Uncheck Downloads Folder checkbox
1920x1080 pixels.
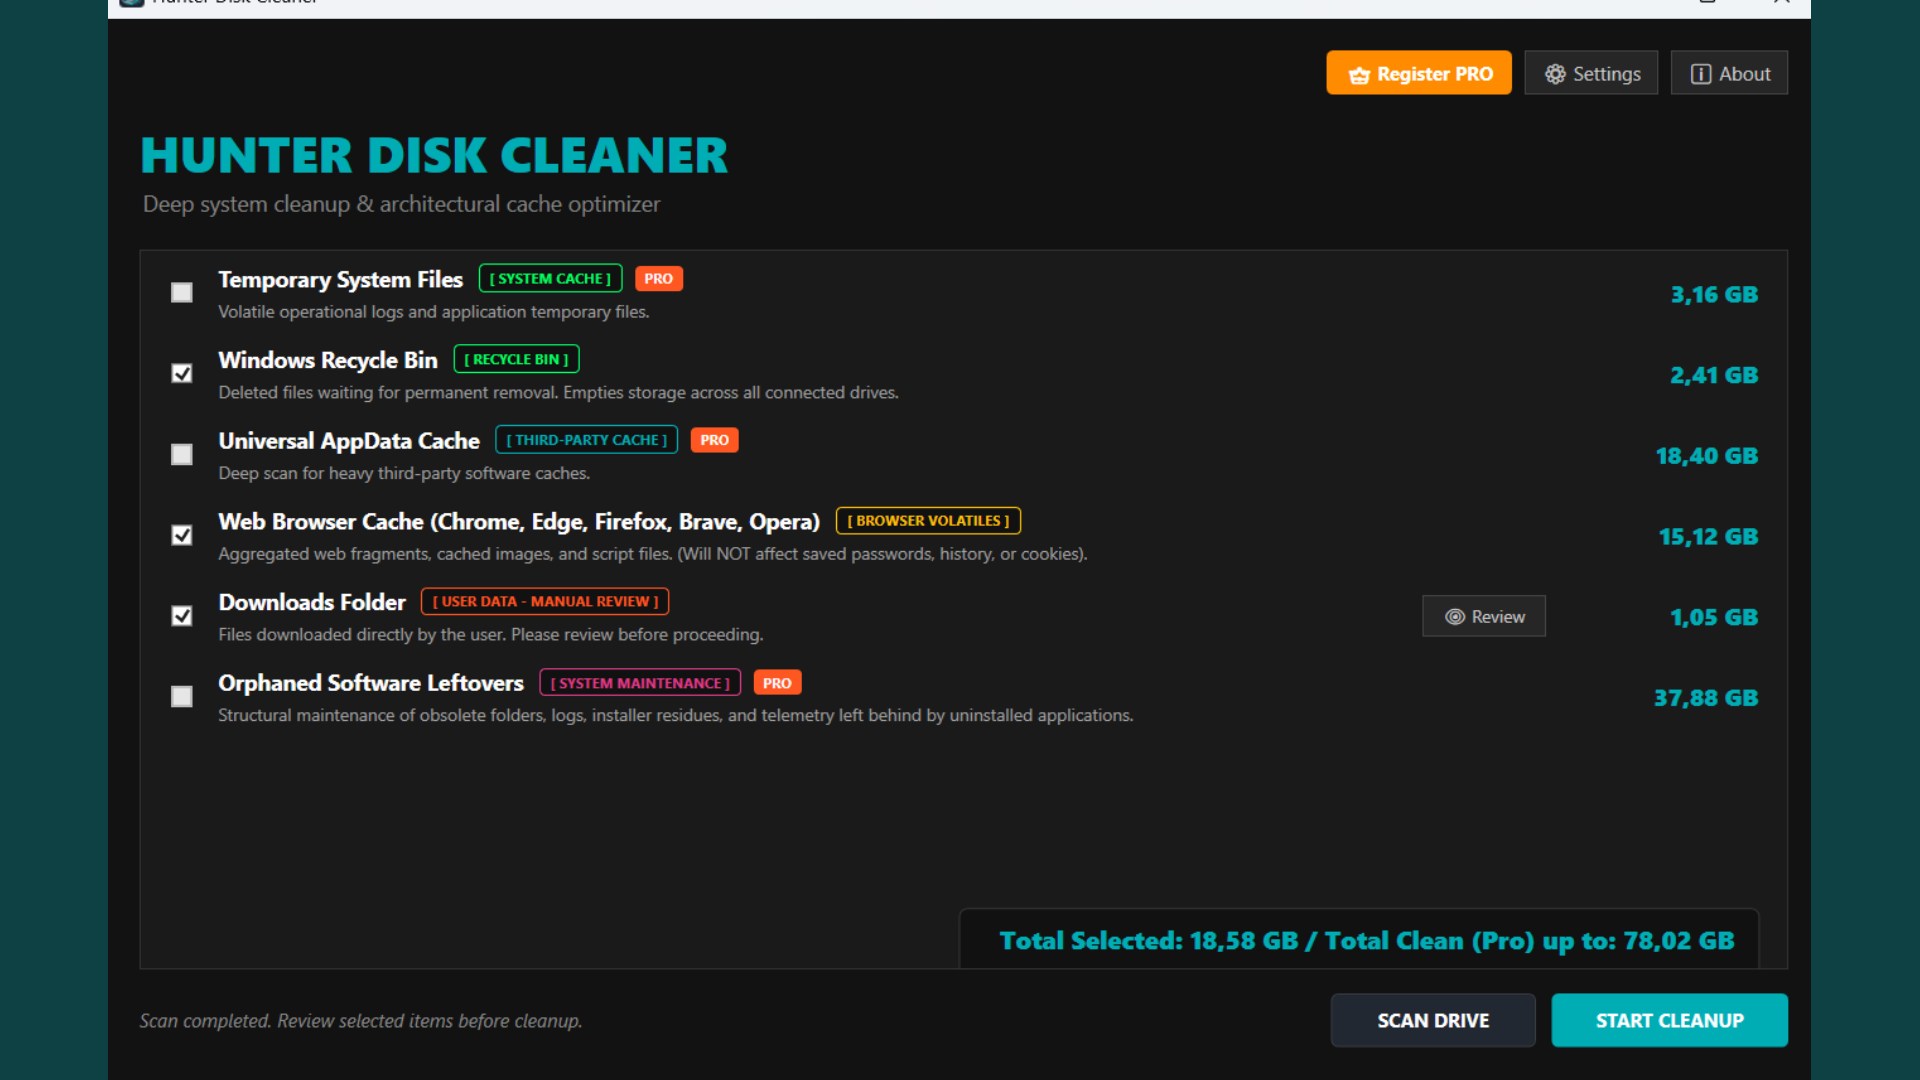181,616
